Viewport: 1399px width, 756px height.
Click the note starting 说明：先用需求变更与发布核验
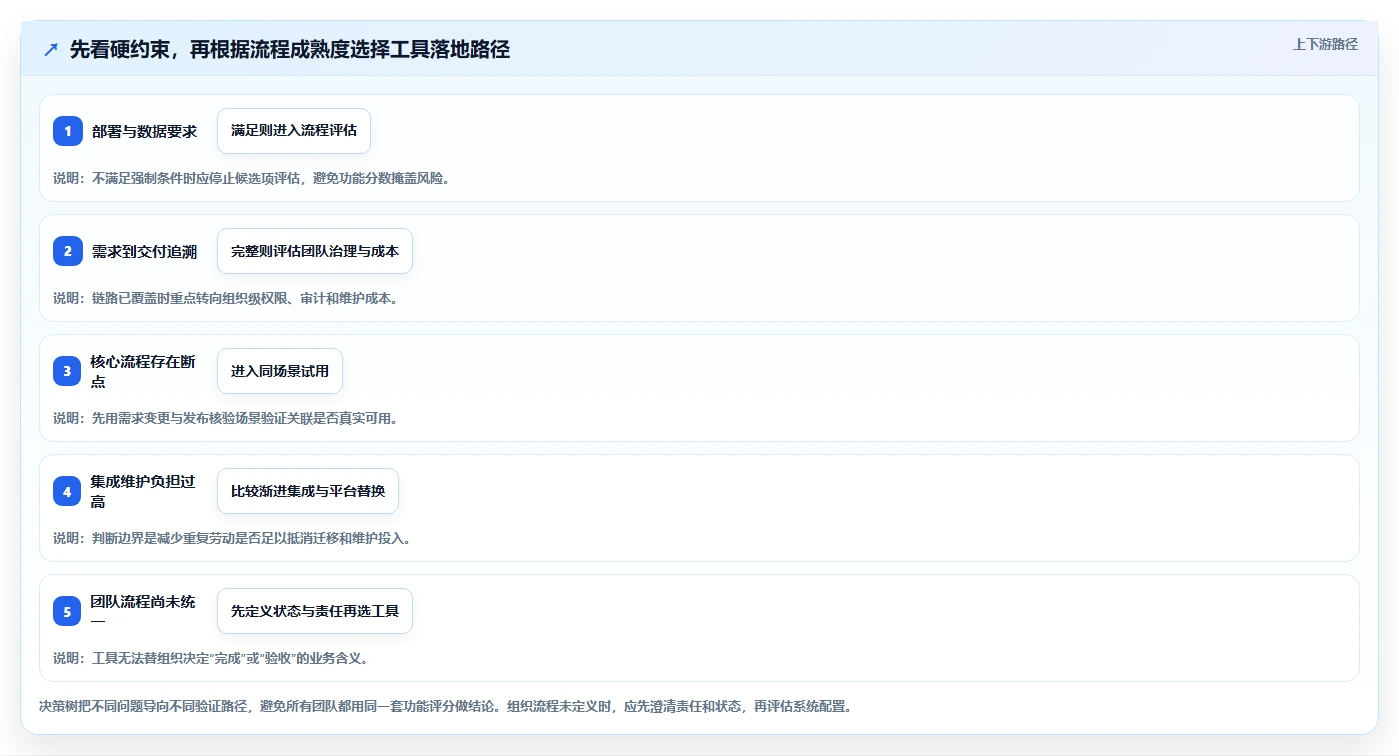coord(226,418)
